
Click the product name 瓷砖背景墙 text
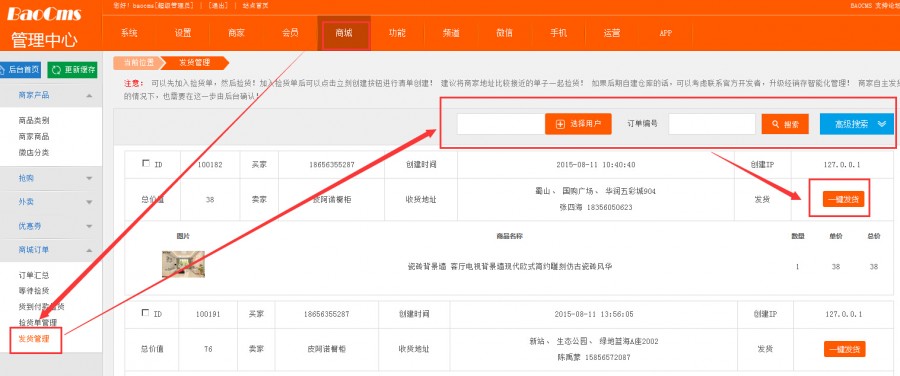[510, 266]
